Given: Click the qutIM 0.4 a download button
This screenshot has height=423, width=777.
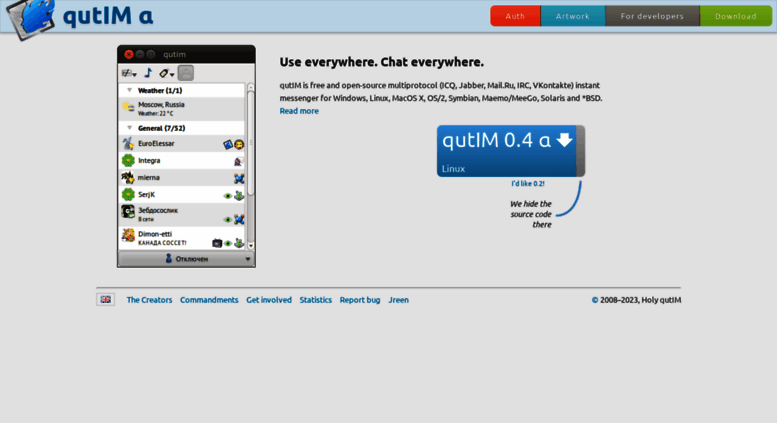Looking at the screenshot, I should click(506, 151).
